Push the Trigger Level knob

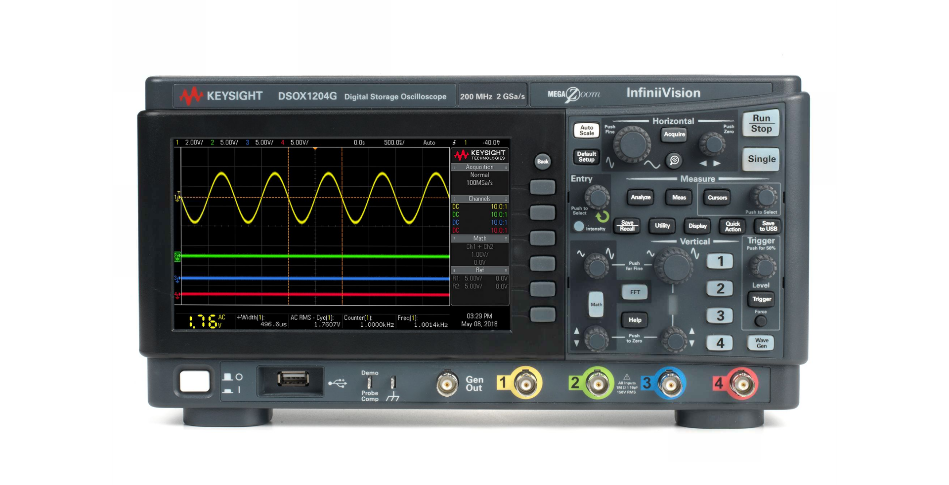click(763, 265)
